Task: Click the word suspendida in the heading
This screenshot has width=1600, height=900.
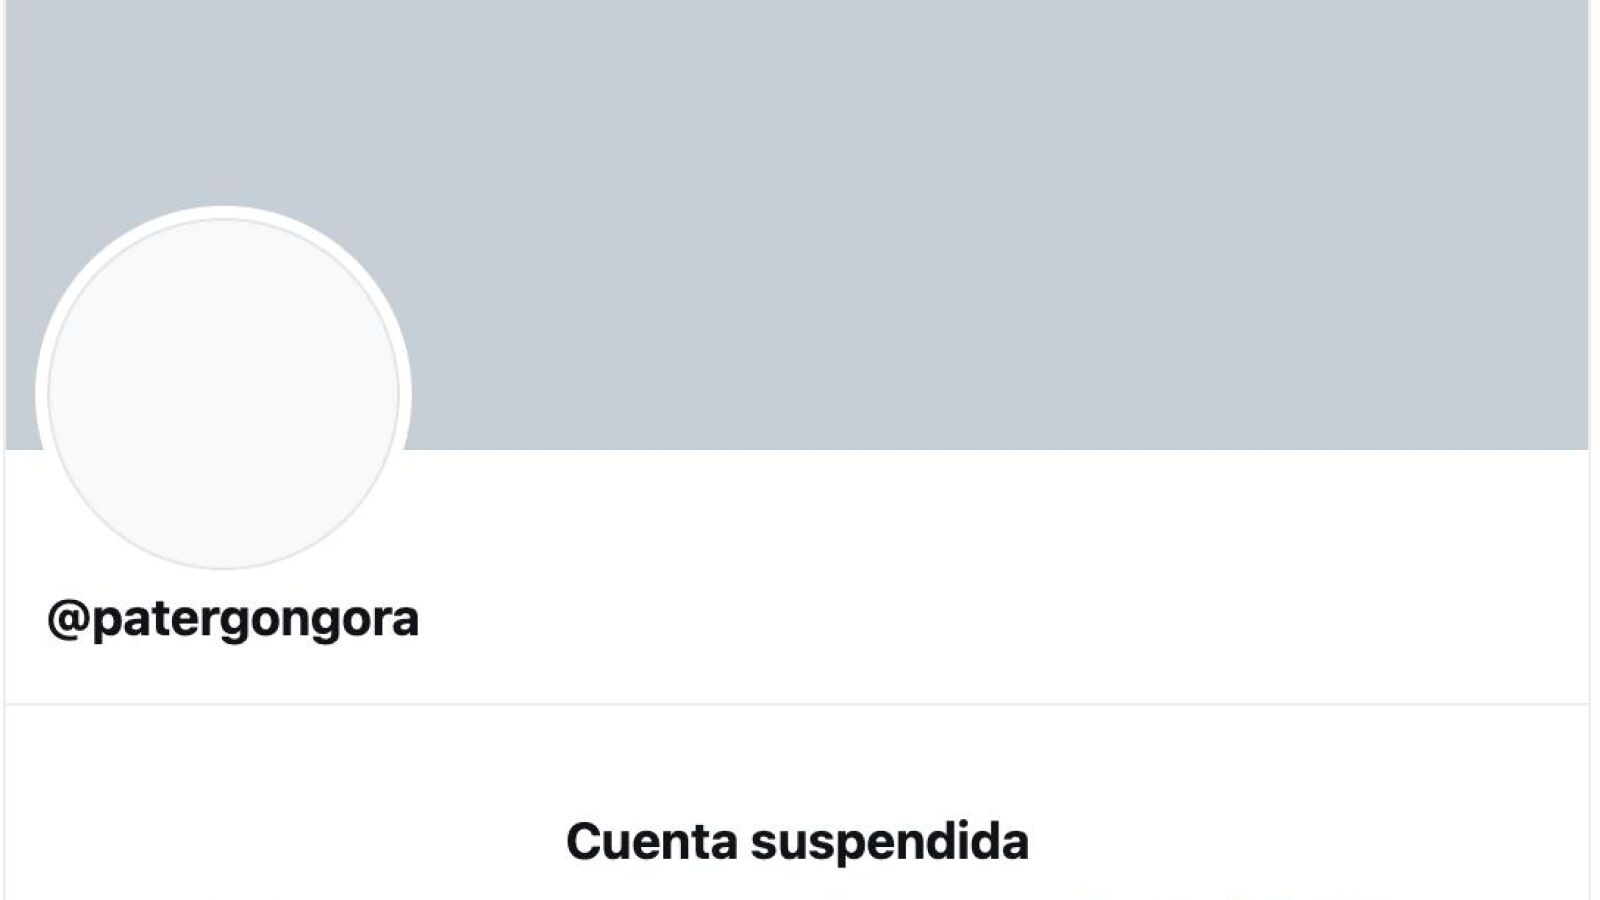Action: [890, 841]
